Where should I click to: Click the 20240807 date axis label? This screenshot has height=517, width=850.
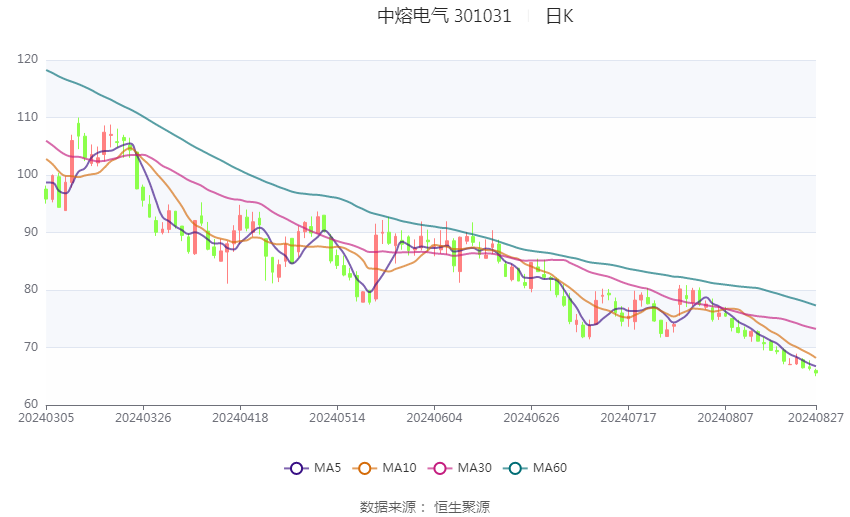click(x=725, y=418)
